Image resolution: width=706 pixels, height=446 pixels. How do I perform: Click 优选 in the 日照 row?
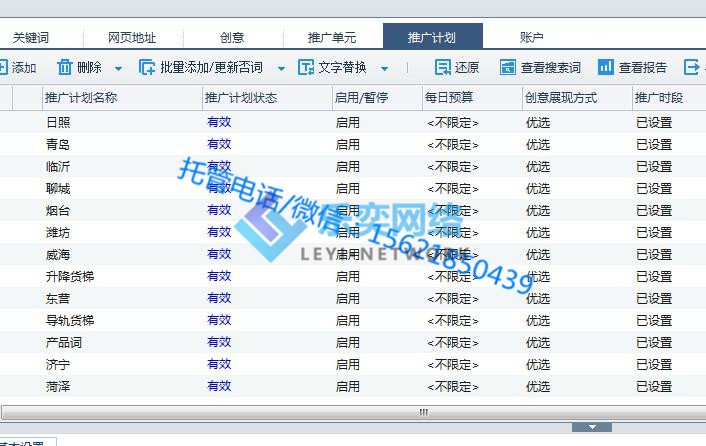tap(538, 122)
